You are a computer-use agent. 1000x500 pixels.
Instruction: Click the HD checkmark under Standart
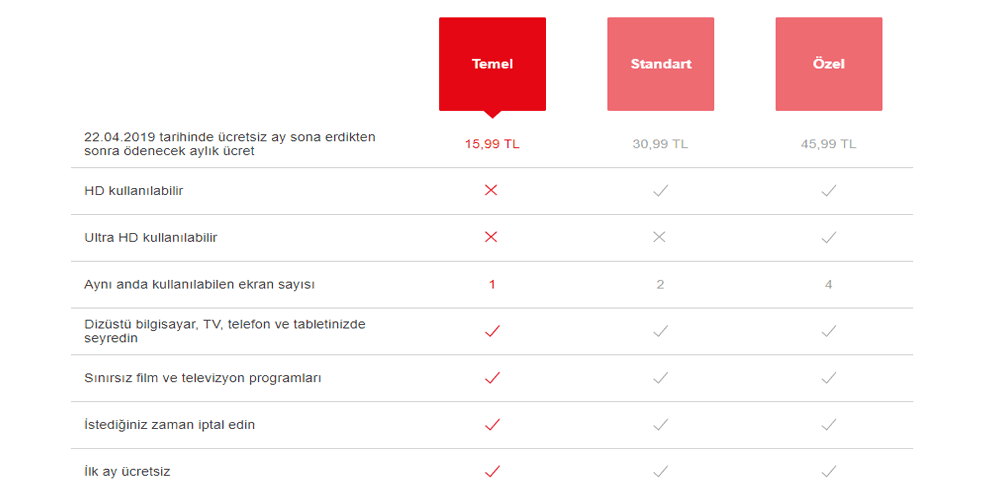(x=660, y=190)
